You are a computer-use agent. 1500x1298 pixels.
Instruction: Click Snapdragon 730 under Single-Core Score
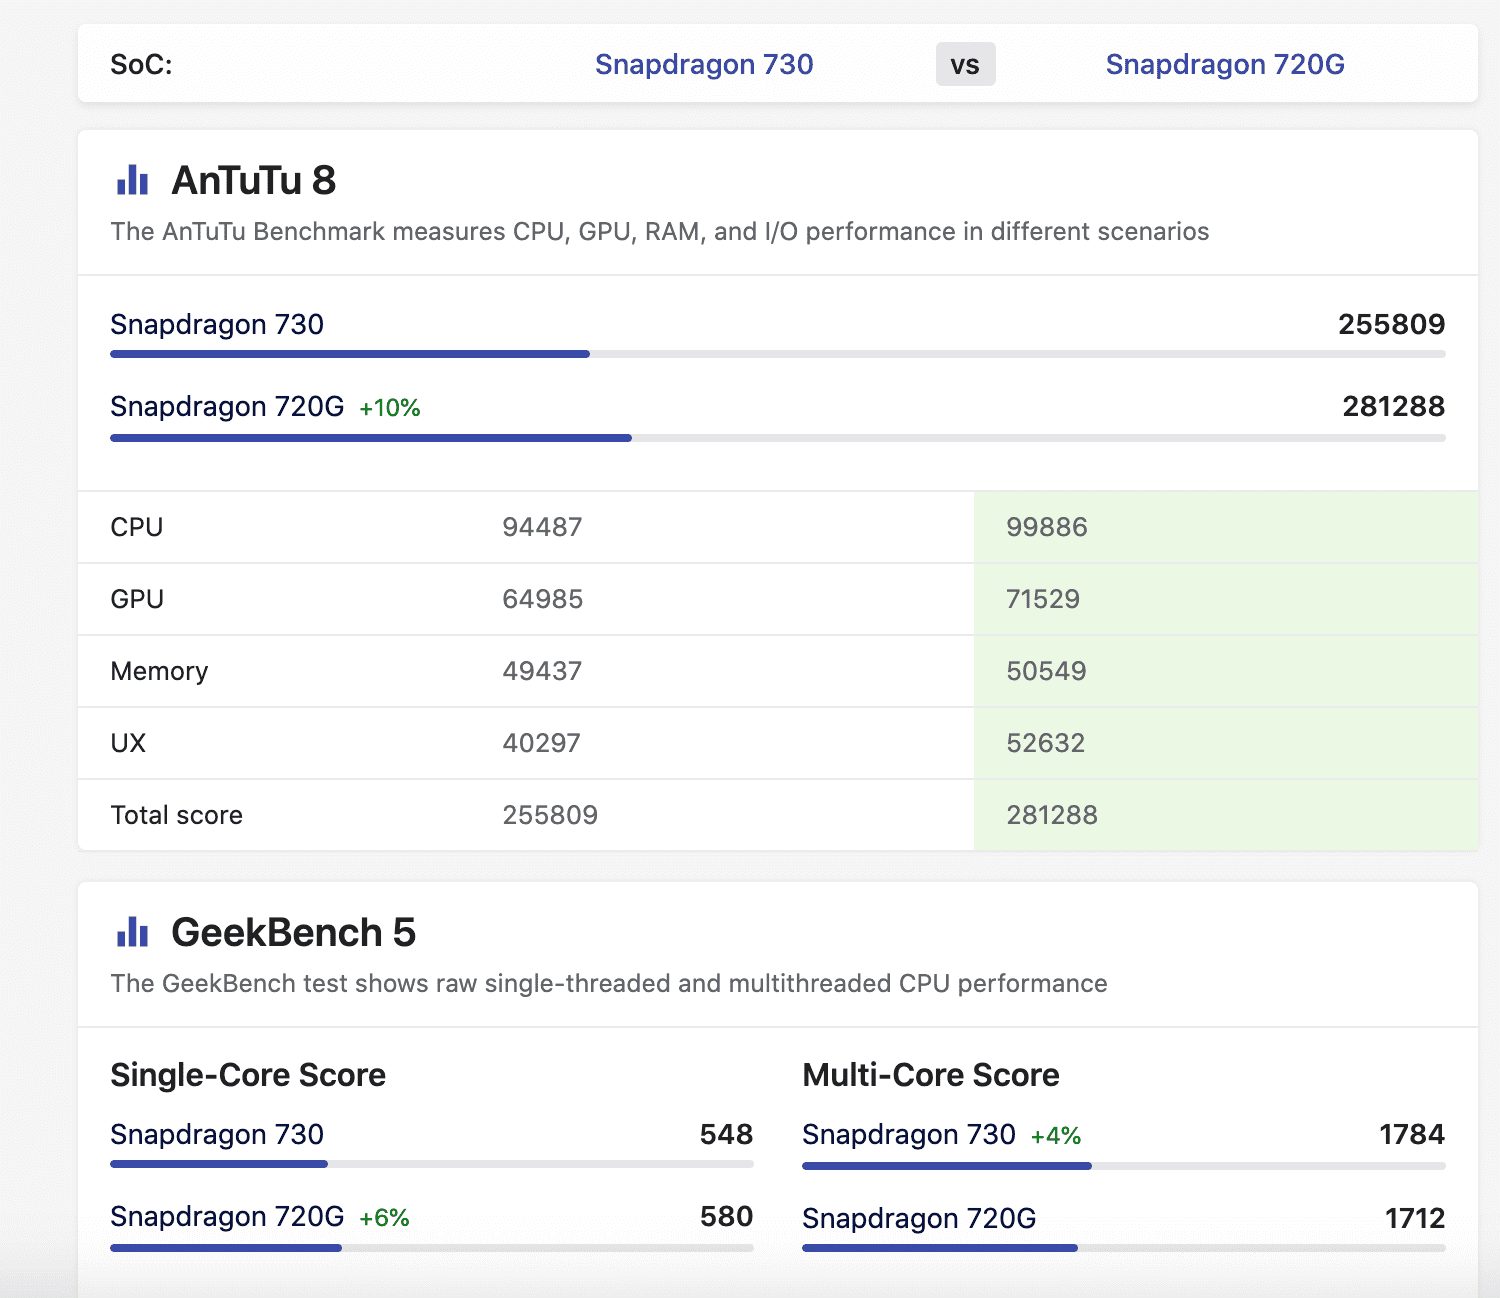point(217,1135)
